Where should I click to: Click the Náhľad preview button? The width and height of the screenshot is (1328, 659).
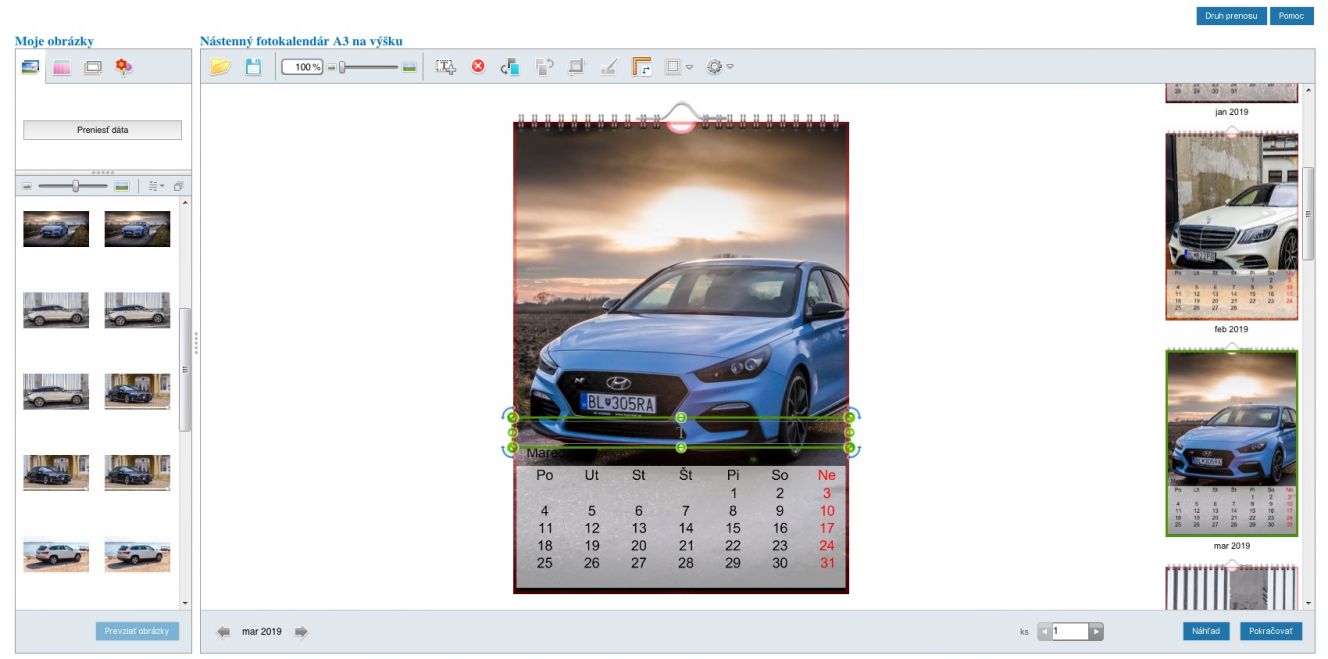click(1207, 631)
